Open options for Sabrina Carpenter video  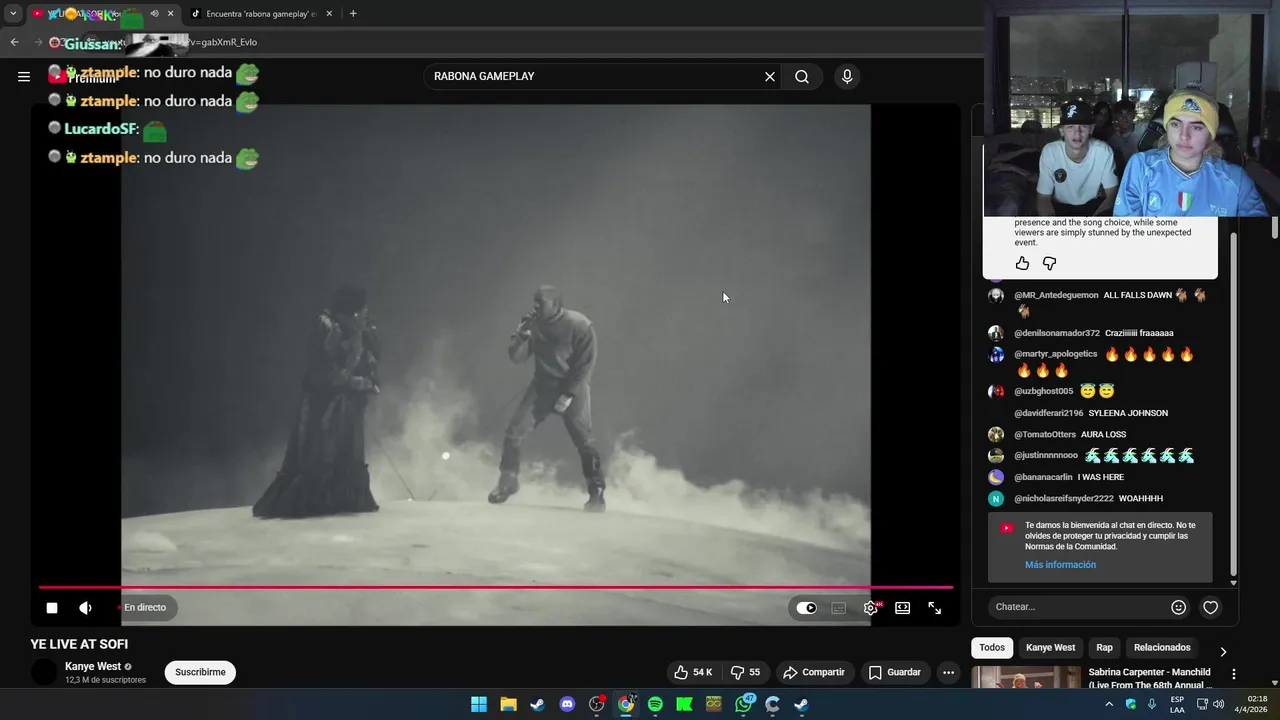(x=1234, y=674)
